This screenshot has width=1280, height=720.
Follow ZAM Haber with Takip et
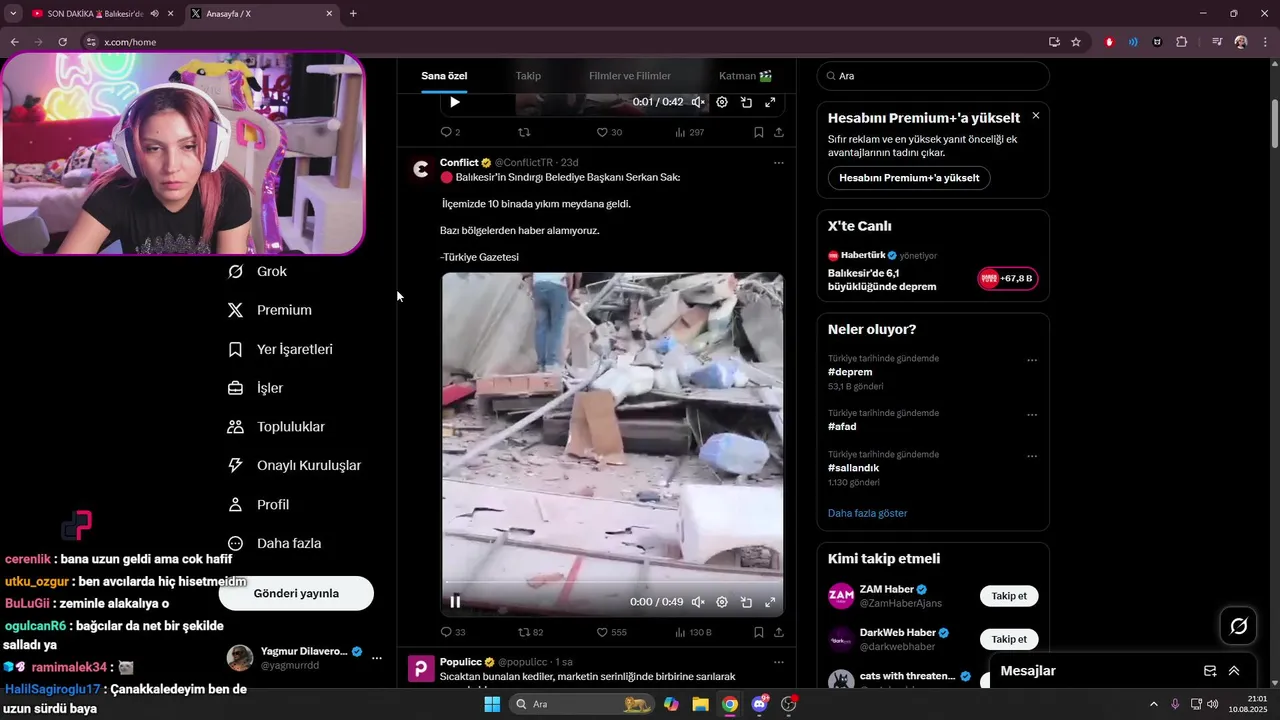click(x=1009, y=596)
